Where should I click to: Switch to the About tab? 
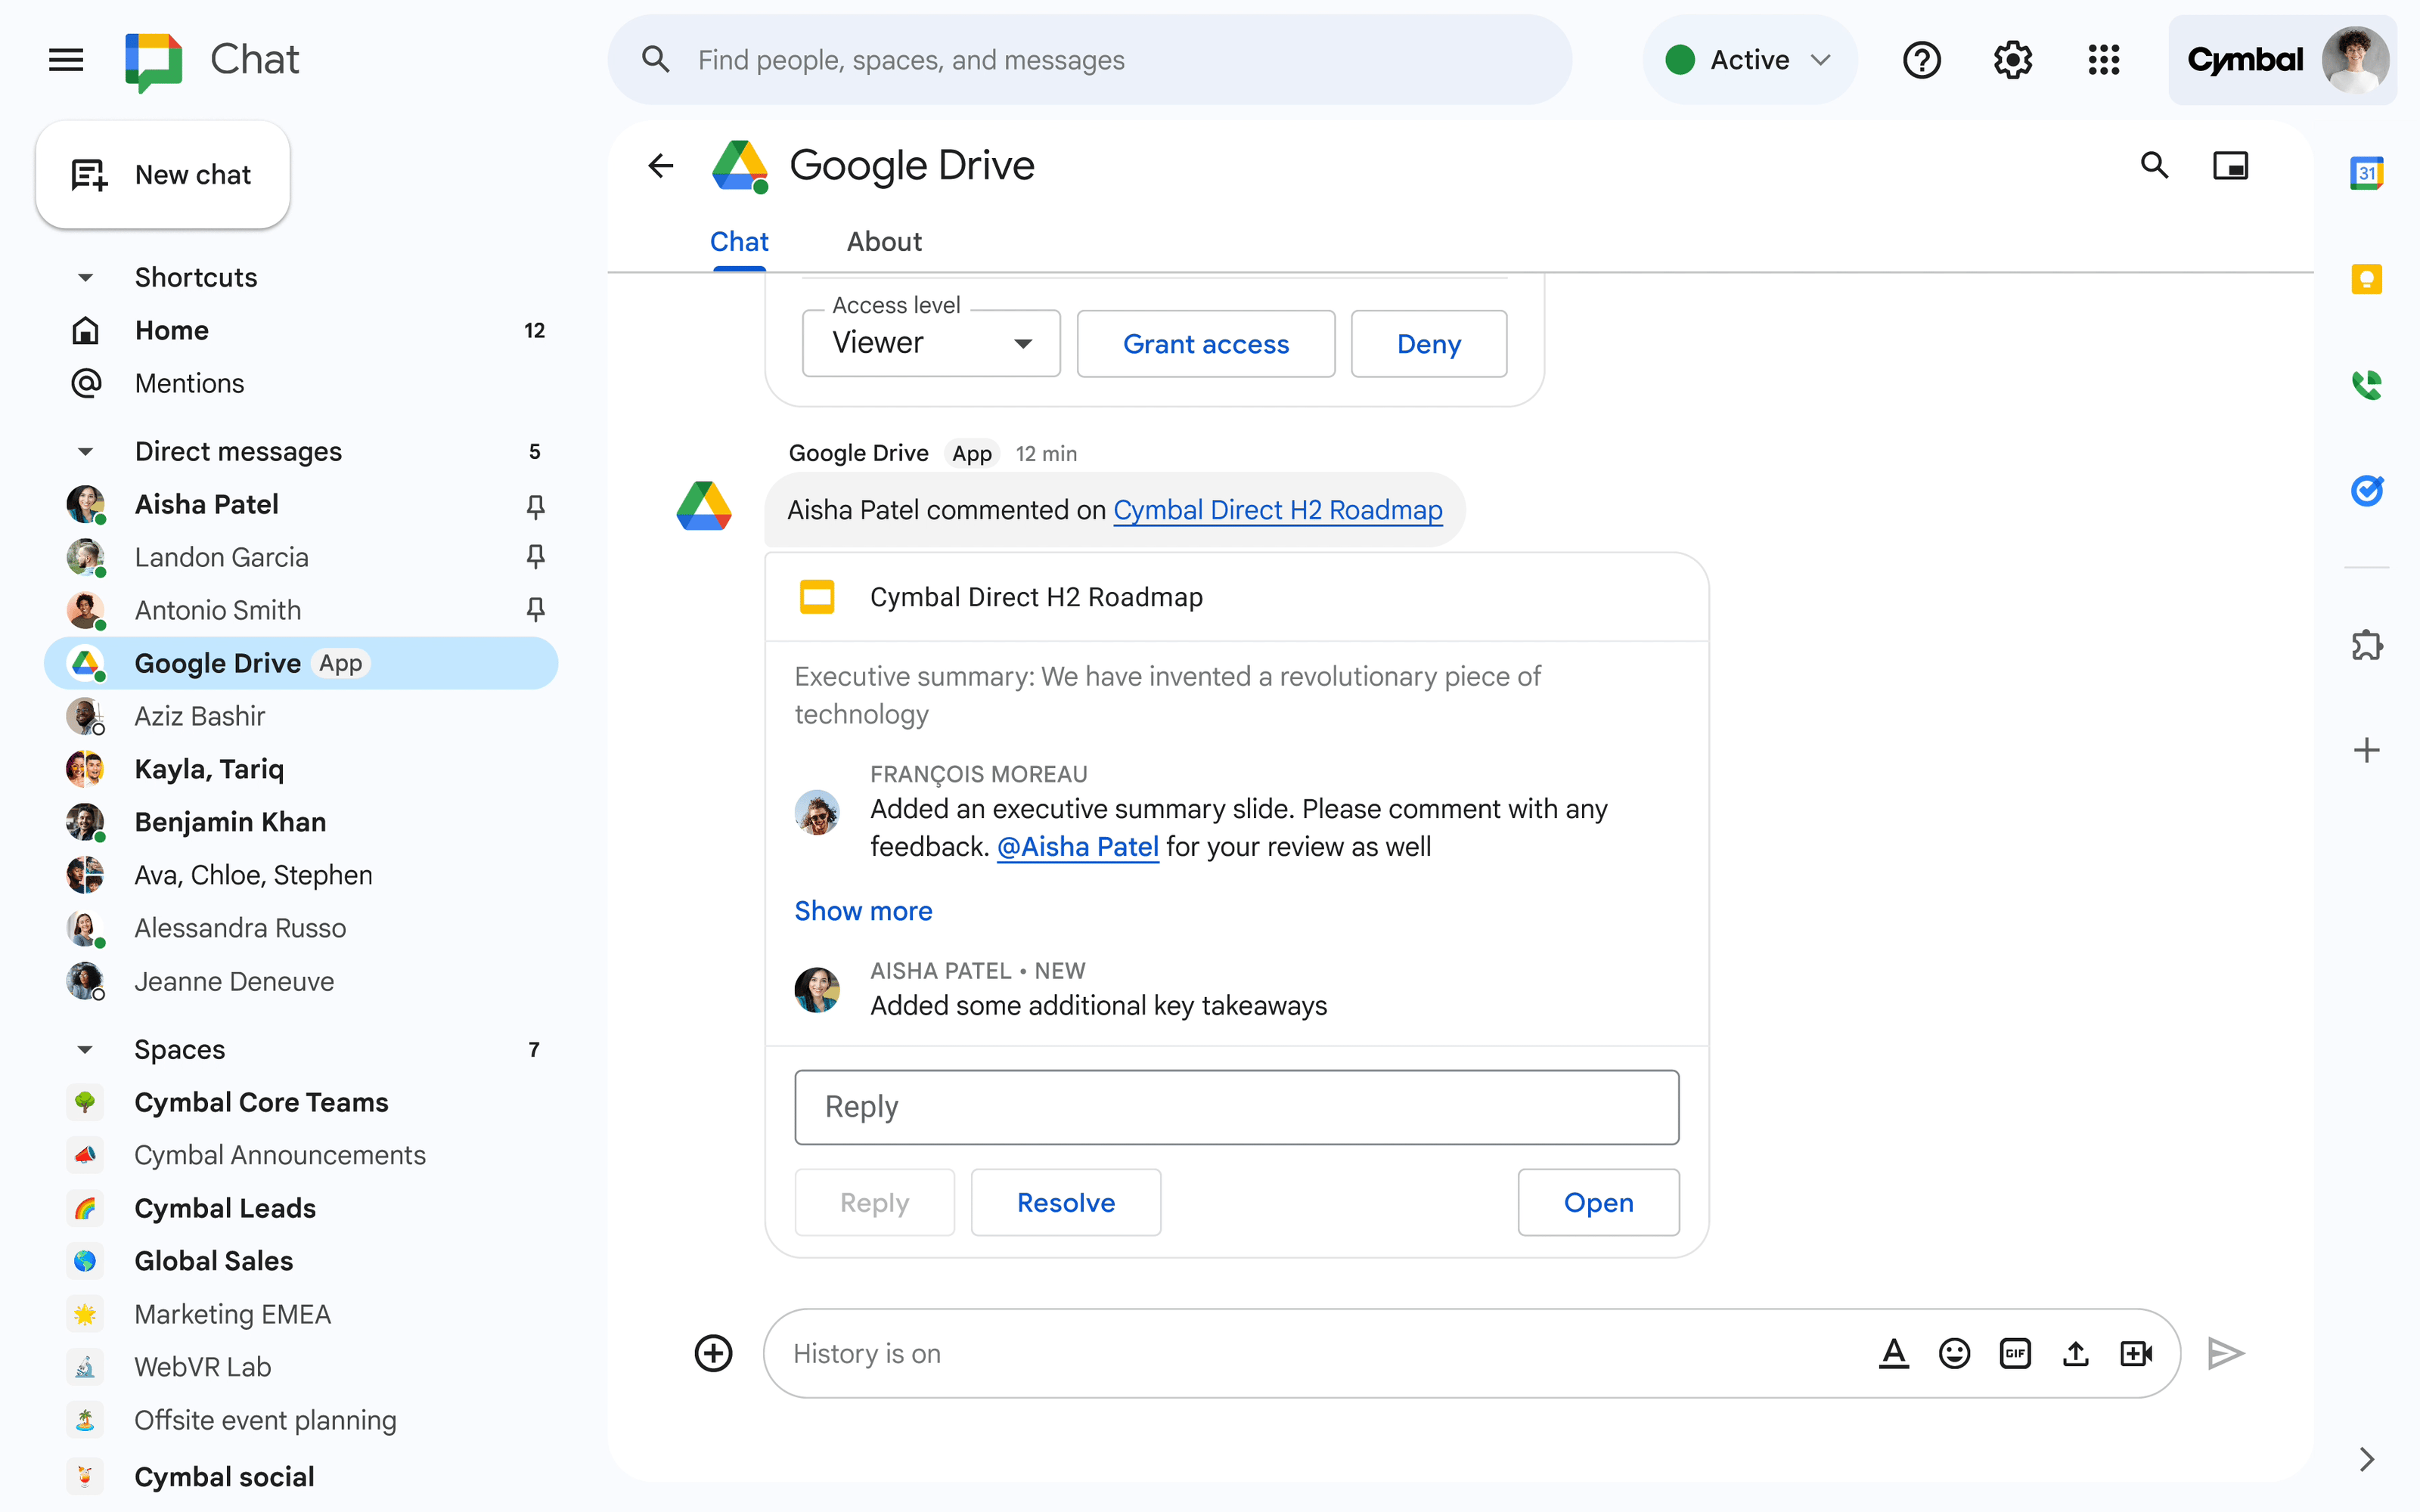pyautogui.click(x=883, y=242)
